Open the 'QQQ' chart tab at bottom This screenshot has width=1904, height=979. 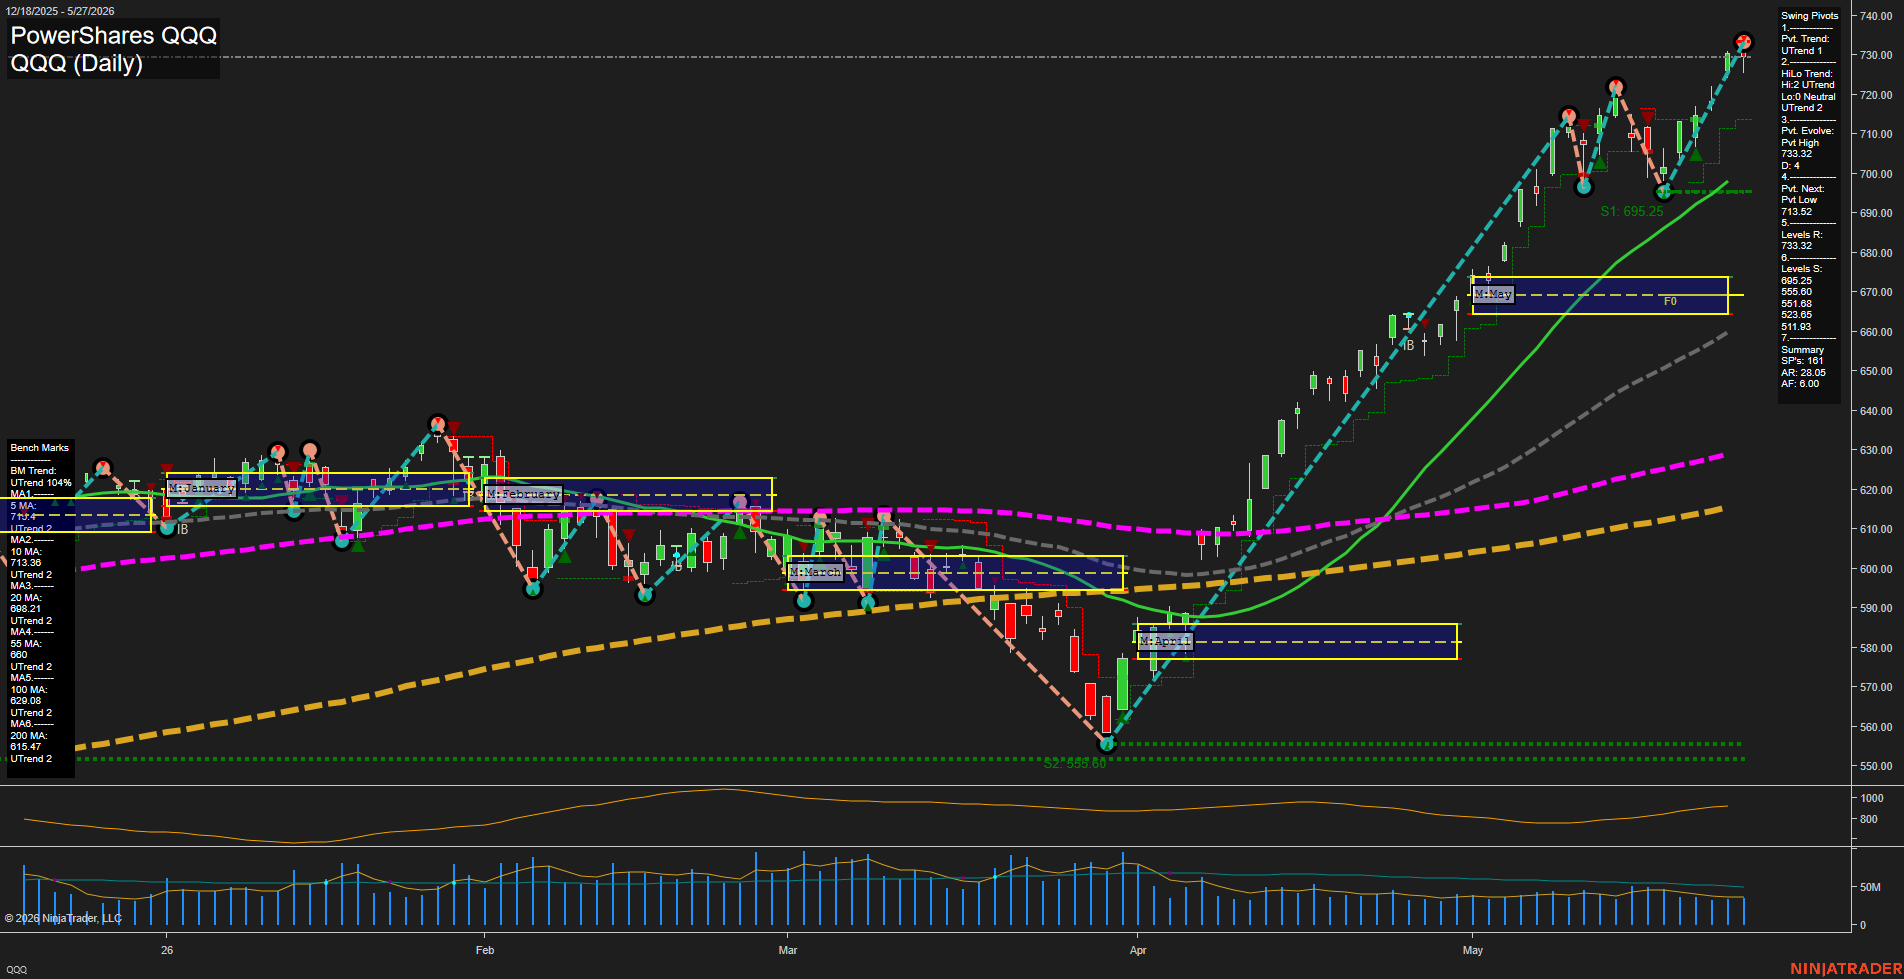[16, 970]
